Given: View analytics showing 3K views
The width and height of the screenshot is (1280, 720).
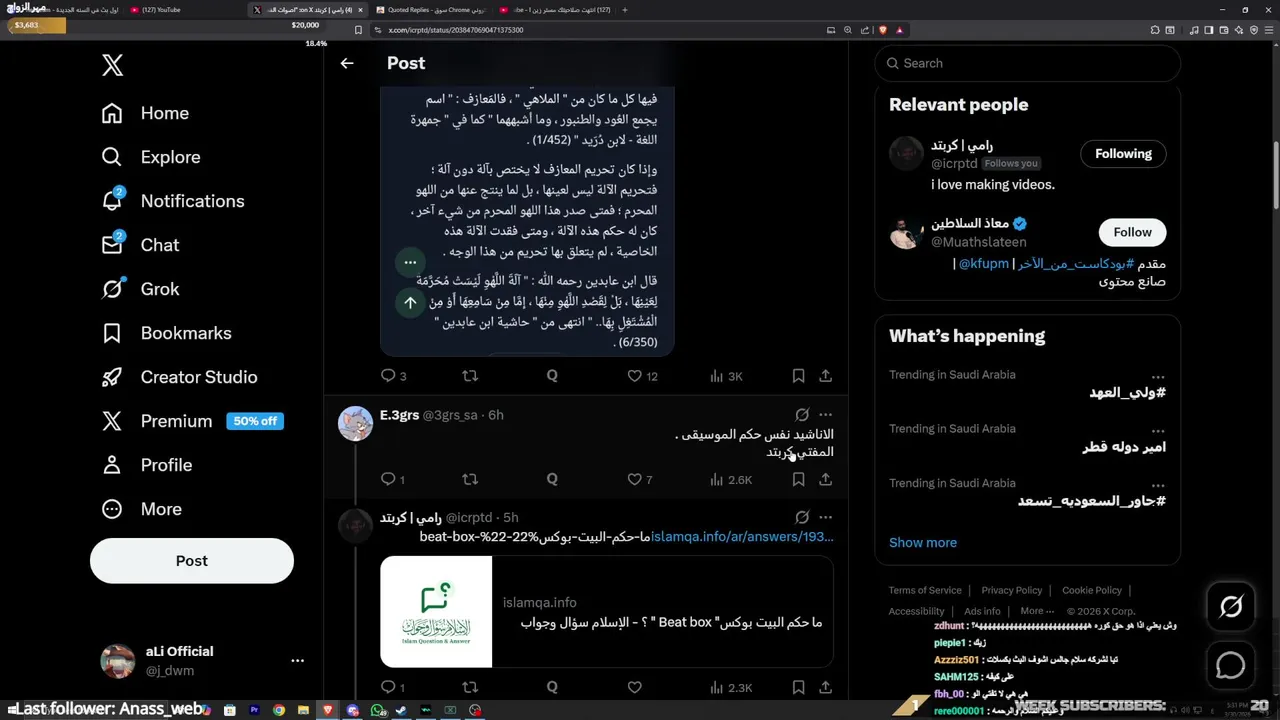Looking at the screenshot, I should coord(726,376).
